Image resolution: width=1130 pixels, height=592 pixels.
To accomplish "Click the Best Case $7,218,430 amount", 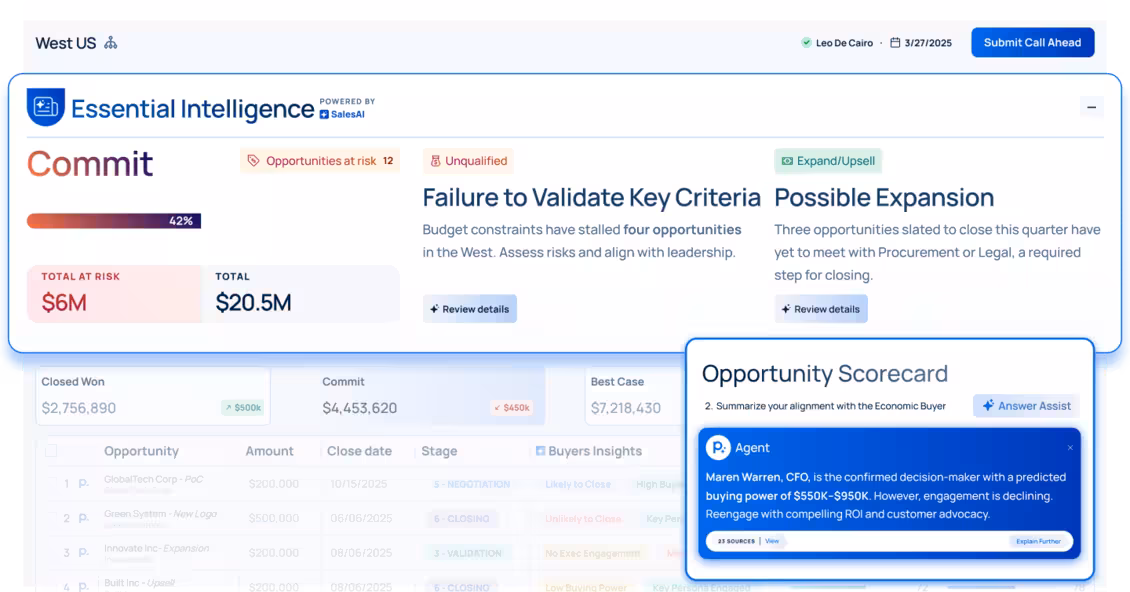I will coord(626,408).
